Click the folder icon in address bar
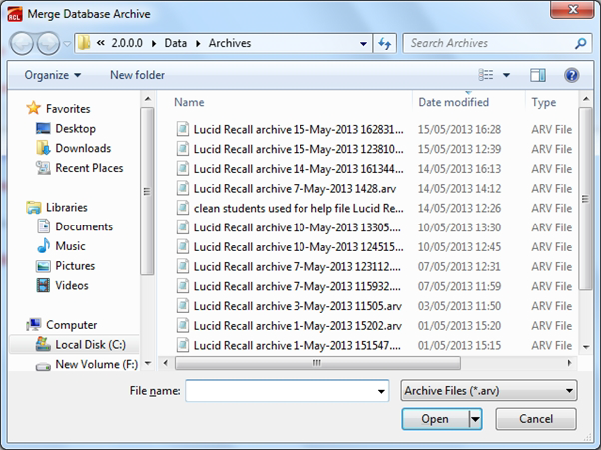601x450 pixels. [84, 43]
